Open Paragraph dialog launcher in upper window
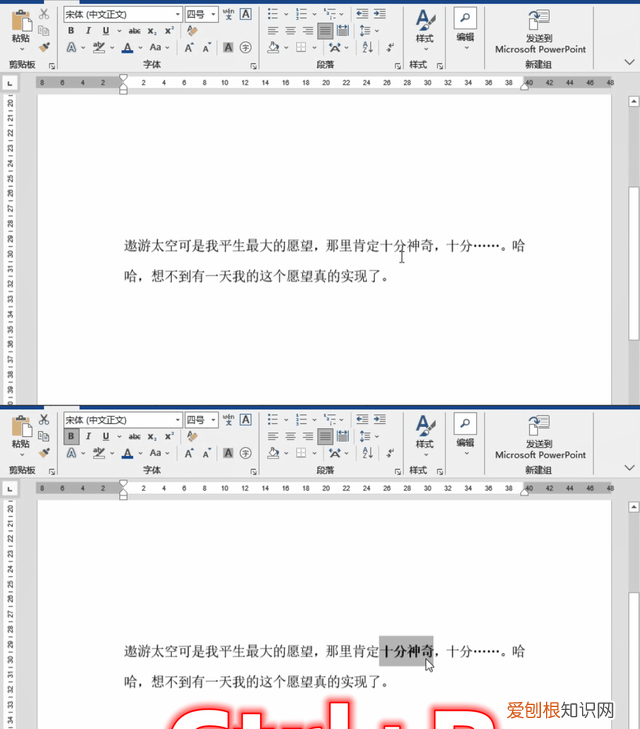The height and width of the screenshot is (729, 640). [398, 66]
